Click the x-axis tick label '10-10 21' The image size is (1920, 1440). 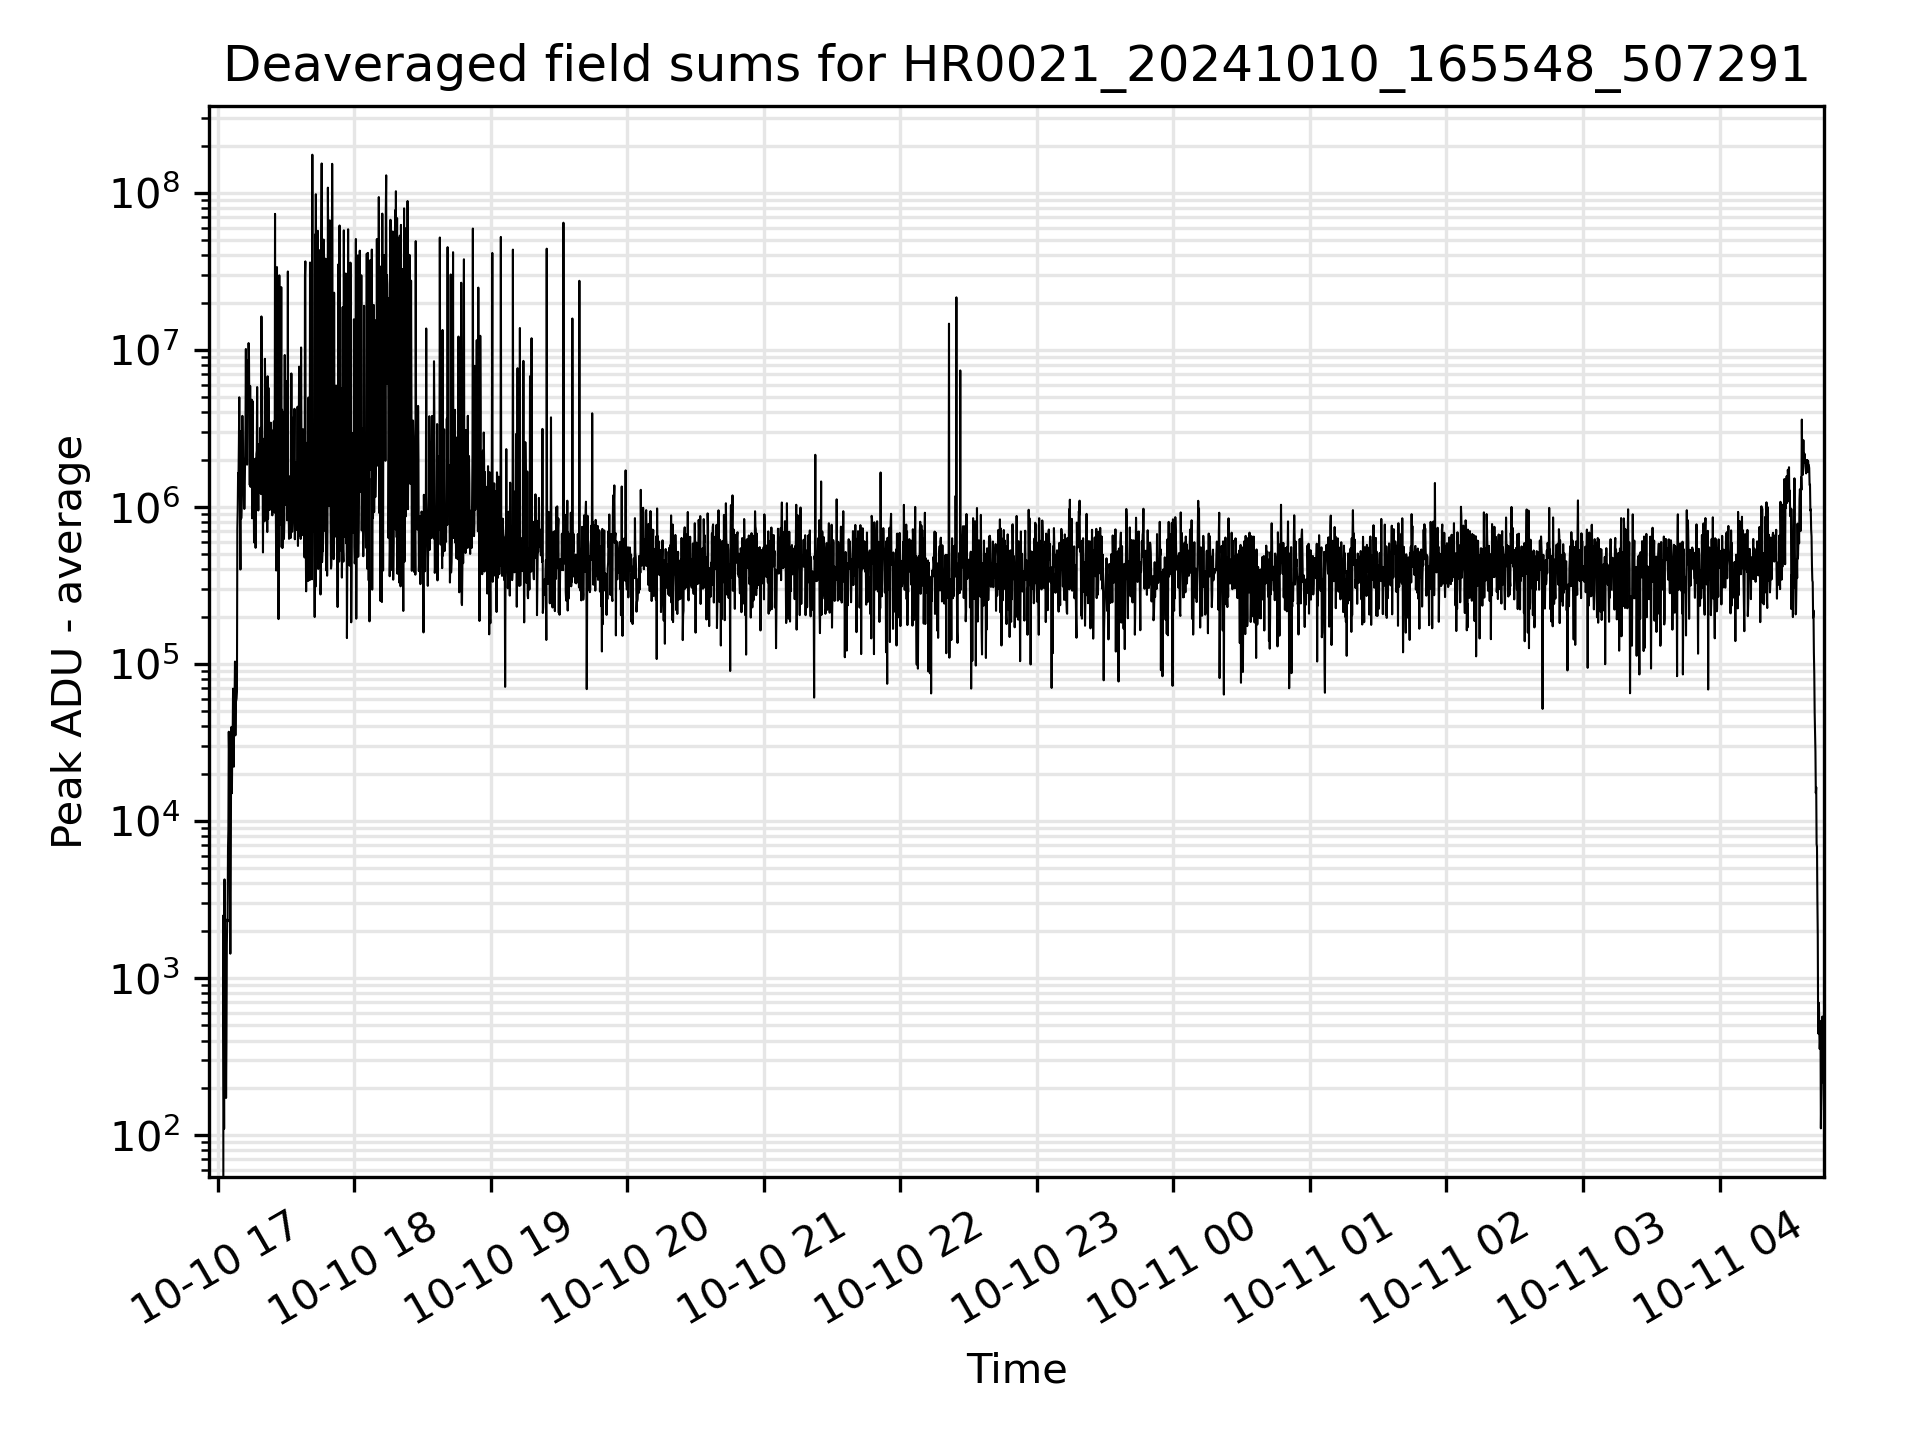[x=763, y=1268]
